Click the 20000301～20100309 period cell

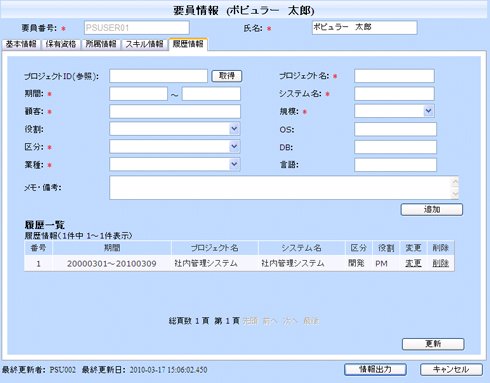pyautogui.click(x=112, y=264)
